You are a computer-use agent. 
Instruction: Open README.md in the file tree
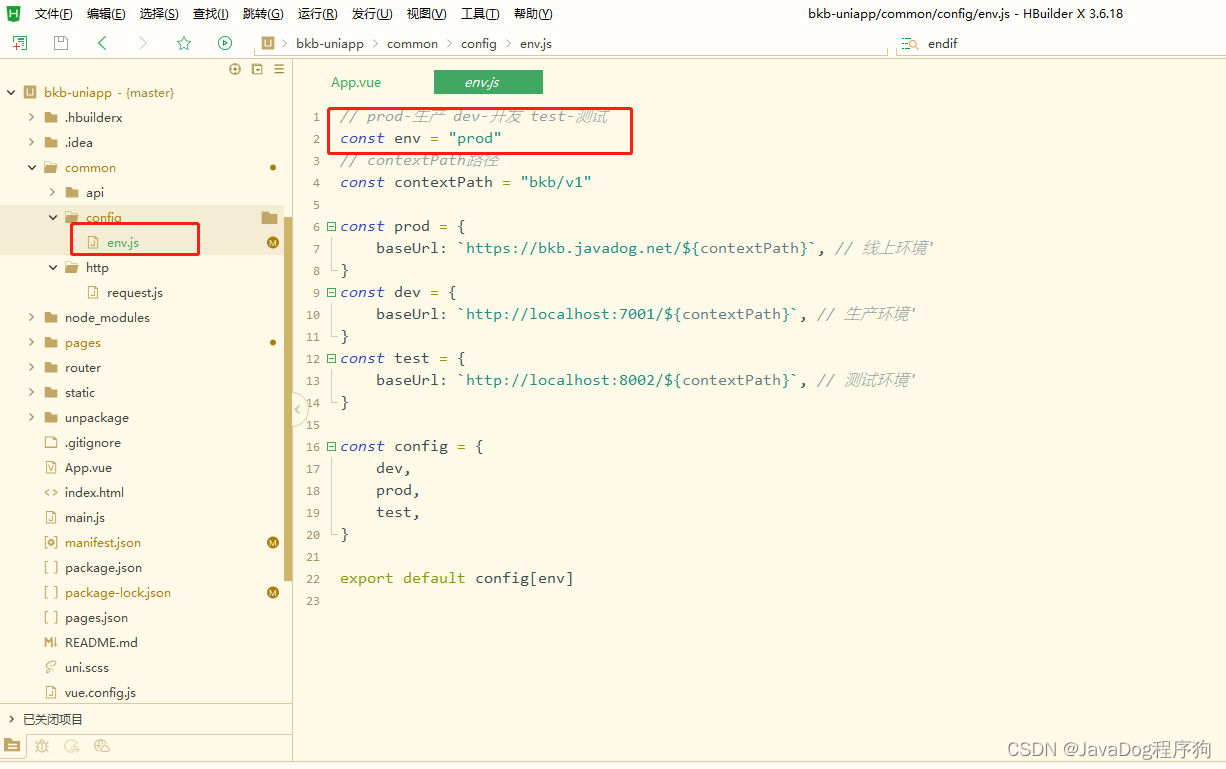(101, 642)
